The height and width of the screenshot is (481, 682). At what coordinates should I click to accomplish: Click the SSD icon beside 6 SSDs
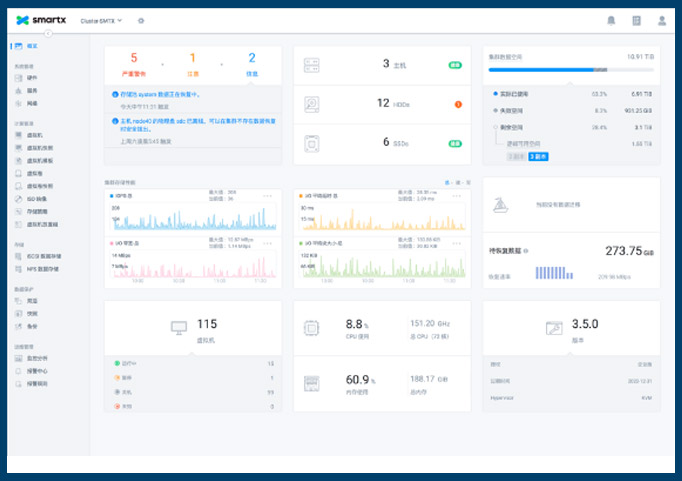[311, 144]
